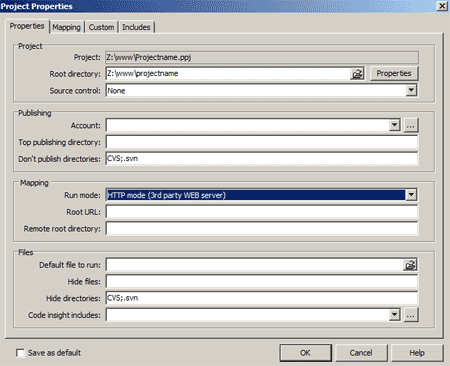Toggle the Save as default checkbox
The image size is (450, 366).
pos(20,353)
